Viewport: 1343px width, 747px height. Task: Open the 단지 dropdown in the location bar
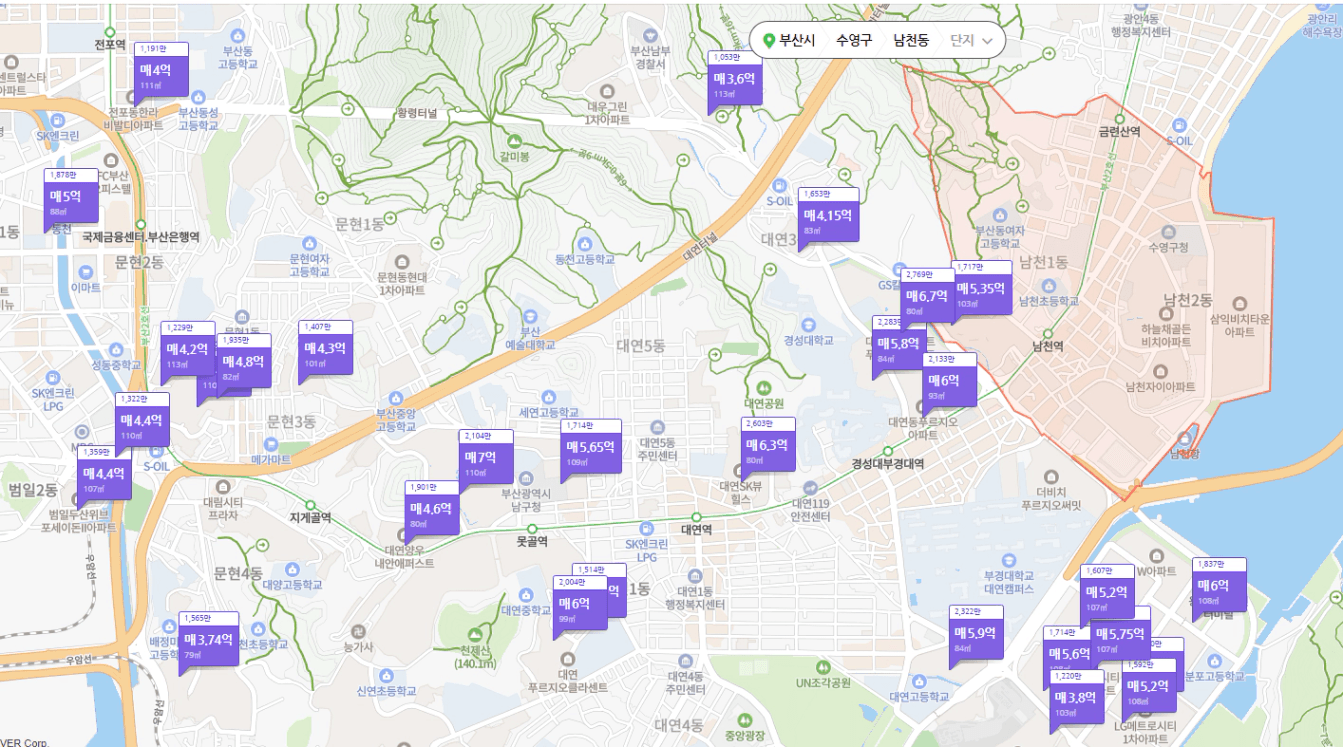972,40
